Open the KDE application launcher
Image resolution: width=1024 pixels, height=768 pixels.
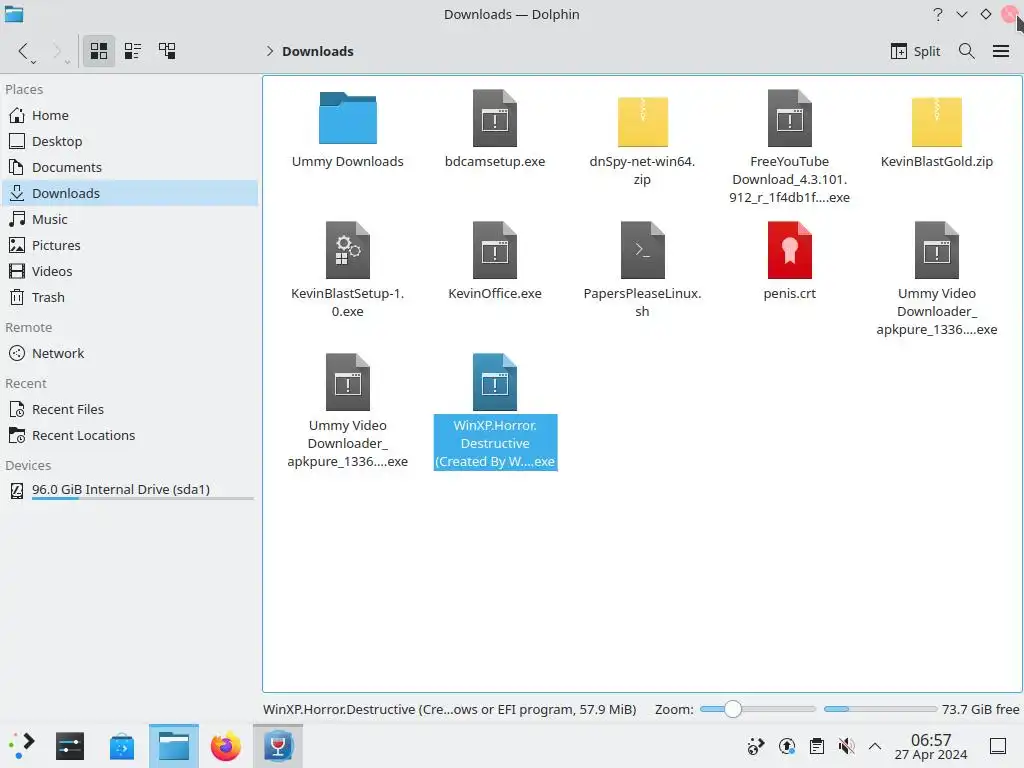click(22, 746)
